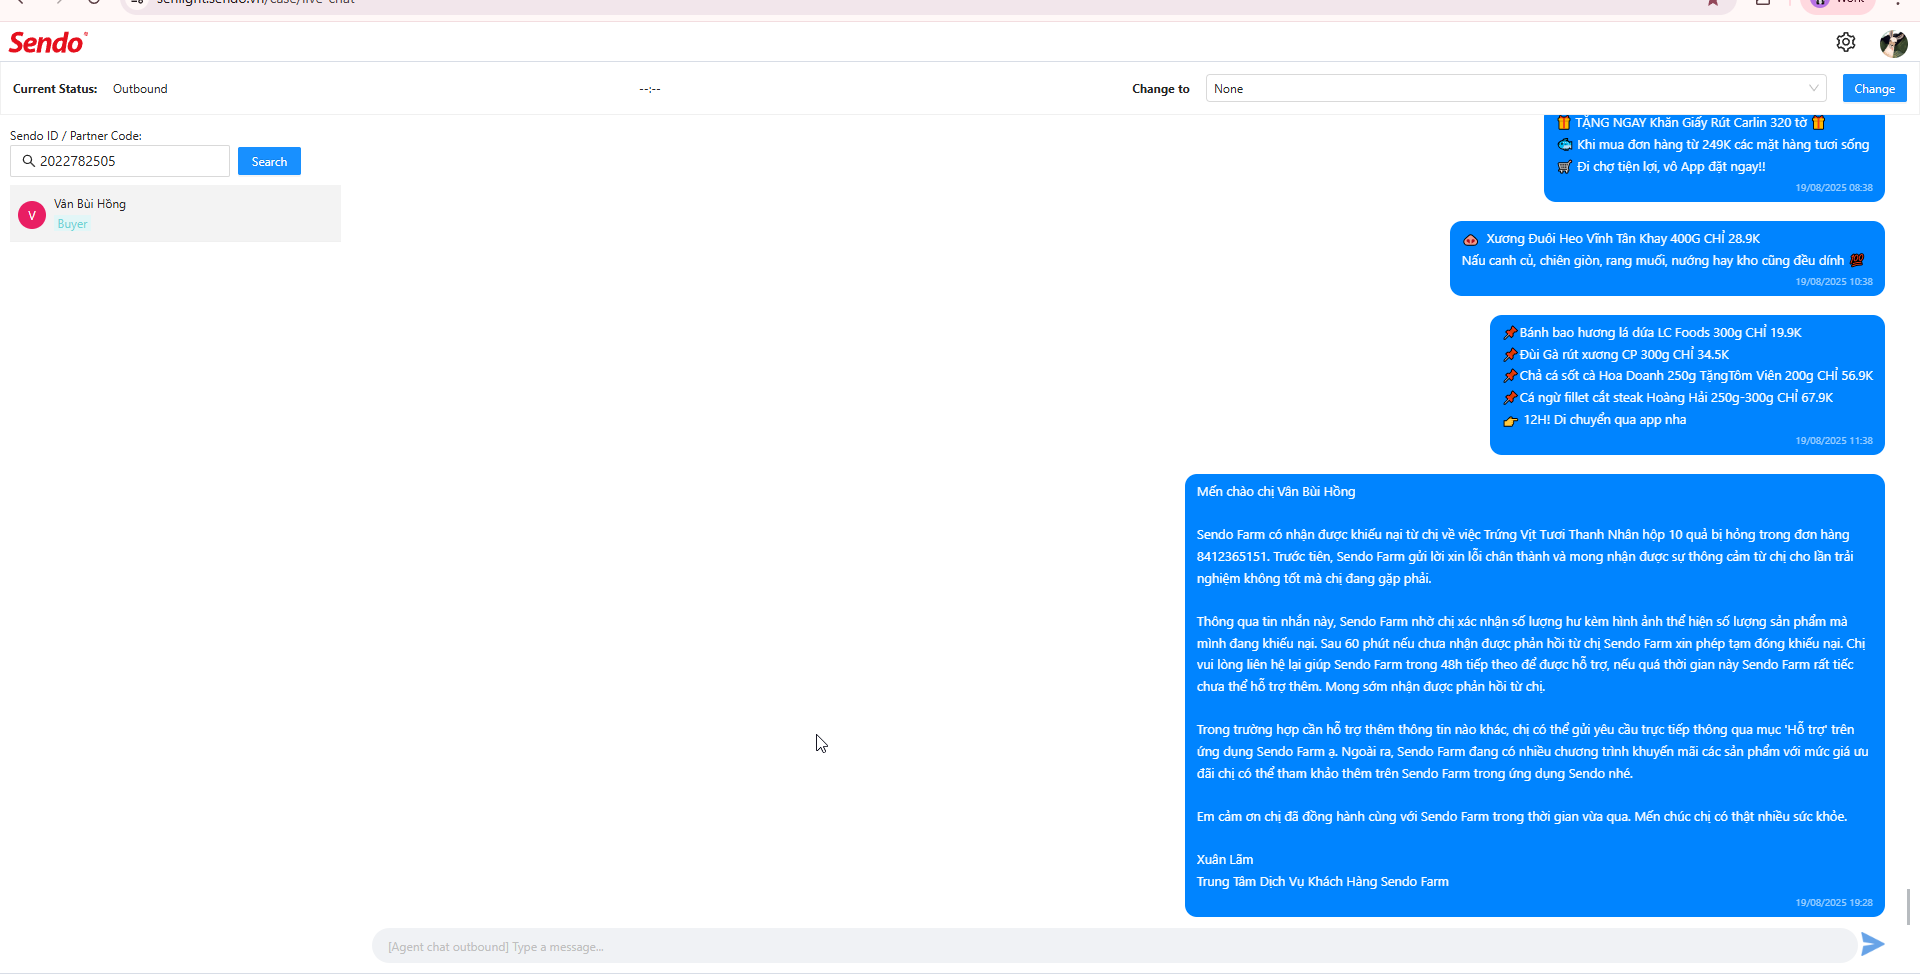1920x976 pixels.
Task: Click Trung Tâm Dịch Vụ Khách Hàng text
Action: (1322, 882)
